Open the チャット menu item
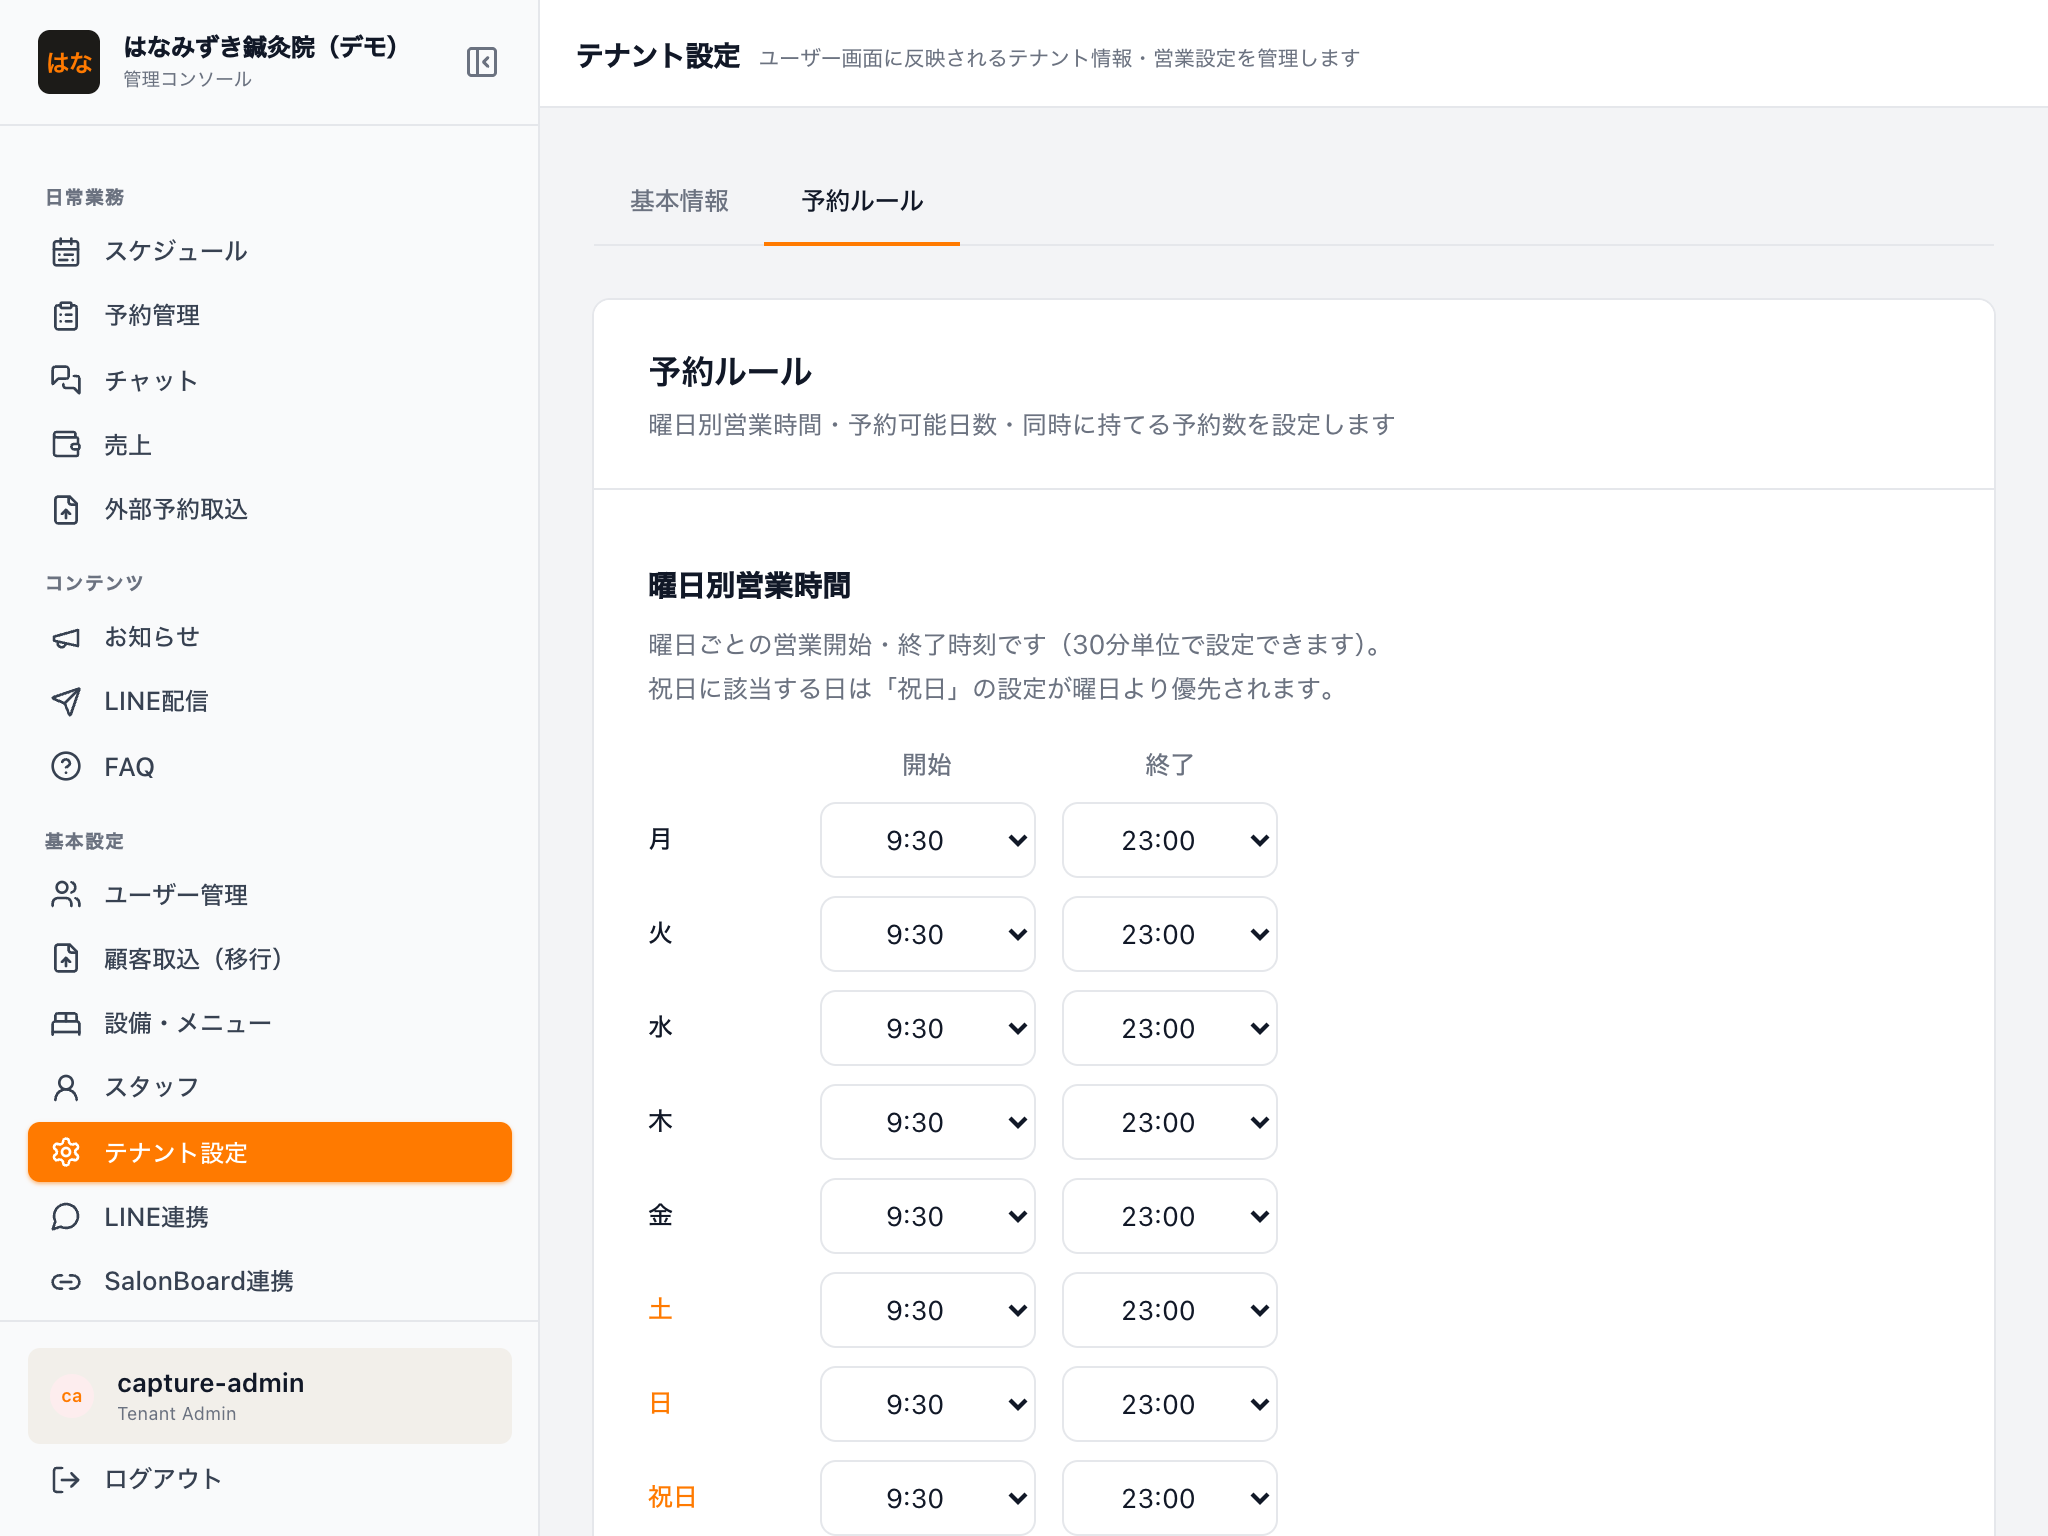Viewport: 2048px width, 1536px height. click(x=270, y=380)
